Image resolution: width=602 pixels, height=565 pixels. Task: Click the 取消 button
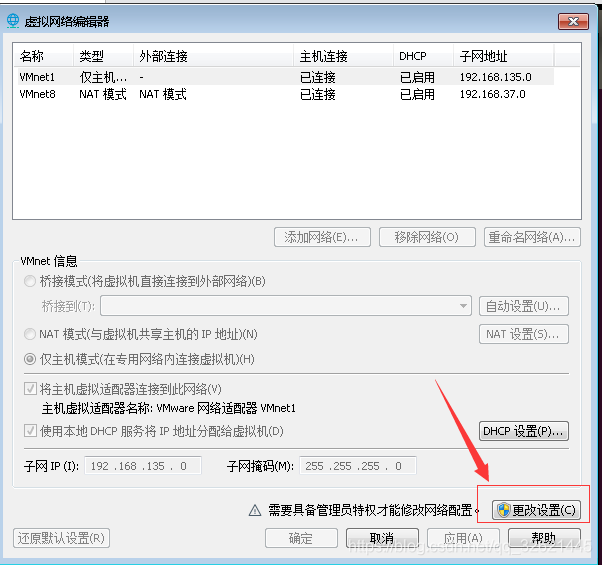pos(382,538)
